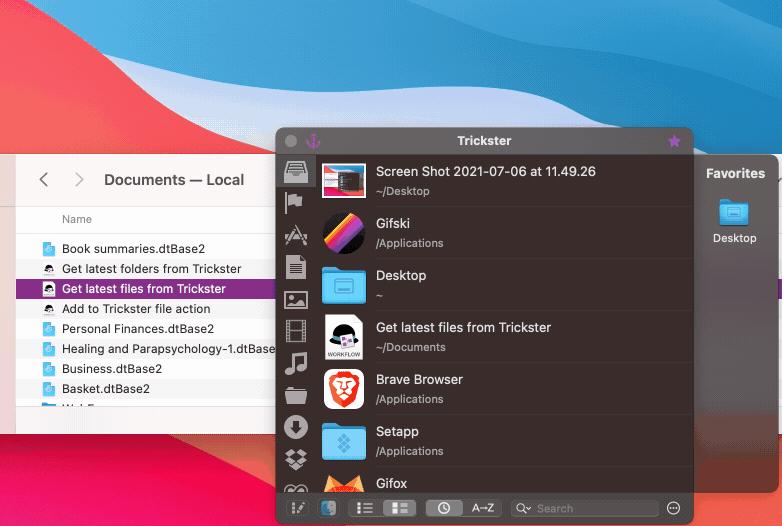The height and width of the screenshot is (526, 782).
Task: Show the Applications filter in Trickster sidebar
Action: pos(296,235)
